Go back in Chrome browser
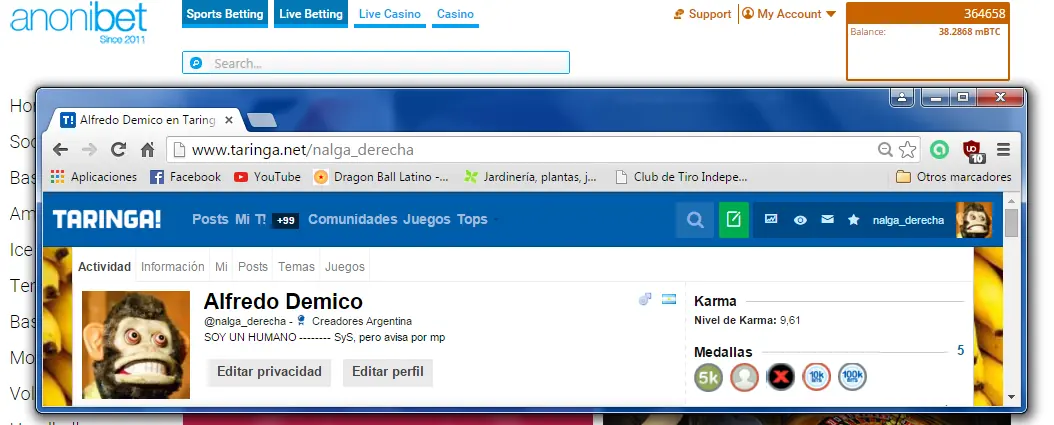The width and height of the screenshot is (1054, 425). [x=60, y=149]
